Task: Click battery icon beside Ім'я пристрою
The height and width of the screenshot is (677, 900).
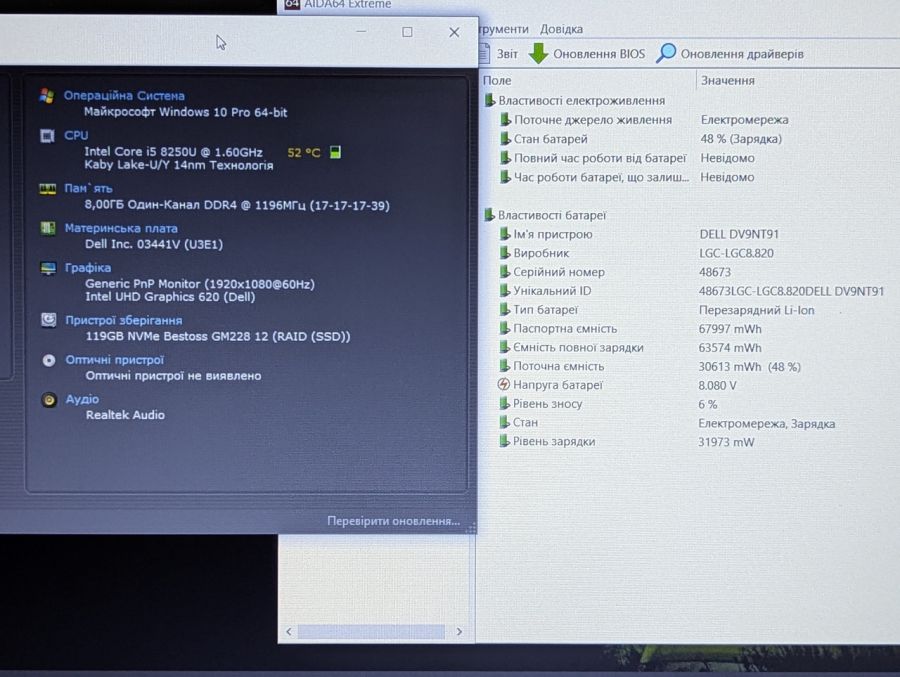Action: point(504,234)
